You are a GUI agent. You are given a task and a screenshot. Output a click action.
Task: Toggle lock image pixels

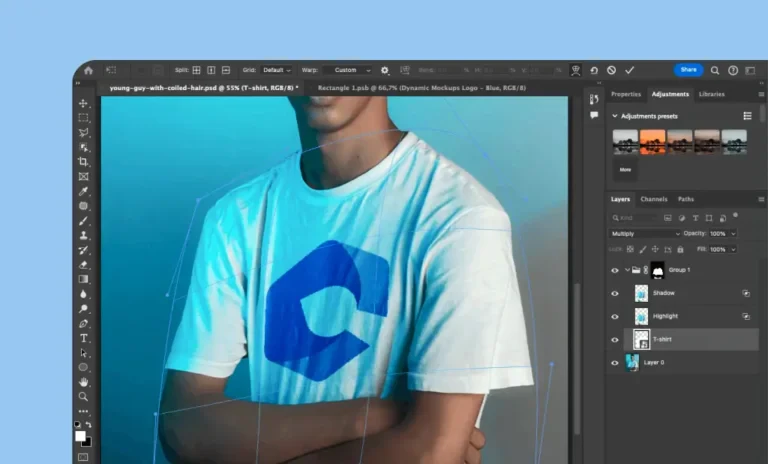click(x=643, y=249)
